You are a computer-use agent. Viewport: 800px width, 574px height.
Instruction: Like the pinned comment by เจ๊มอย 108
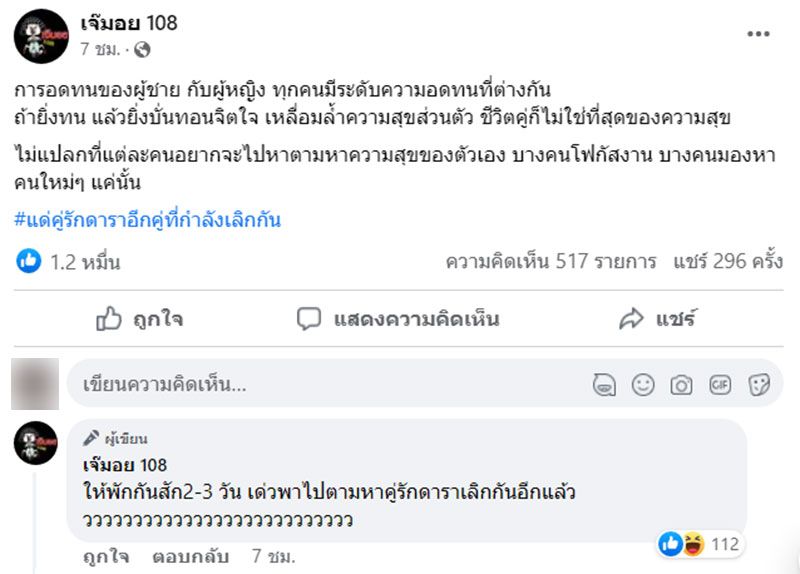pyautogui.click(x=100, y=556)
